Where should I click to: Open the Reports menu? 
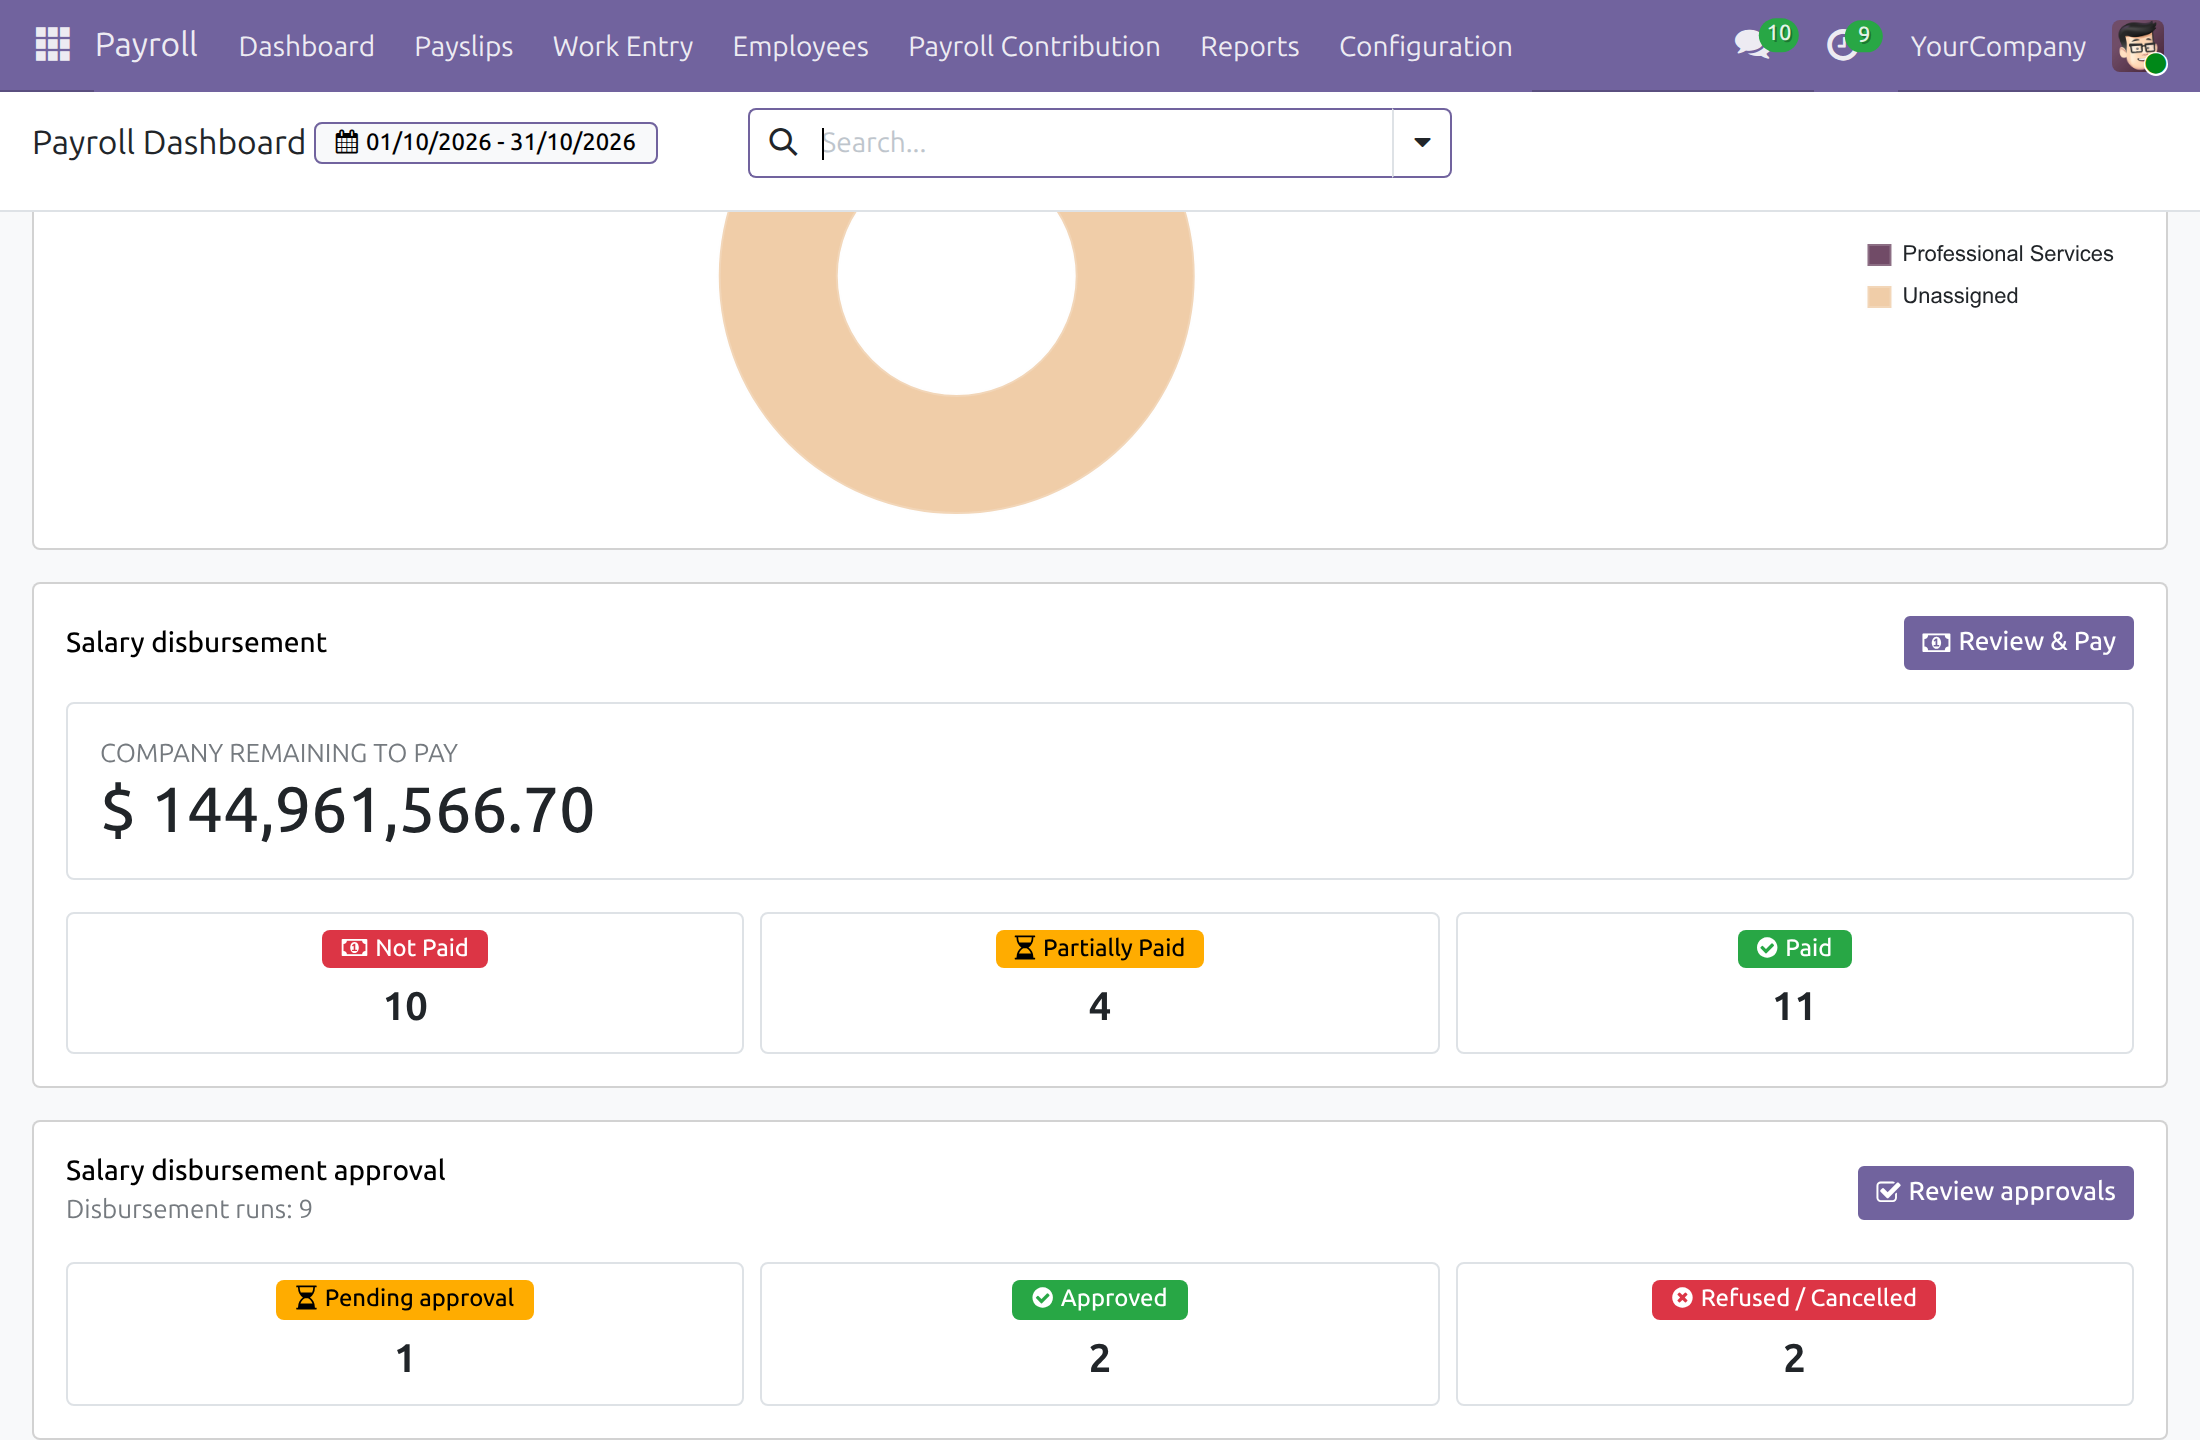click(x=1250, y=46)
